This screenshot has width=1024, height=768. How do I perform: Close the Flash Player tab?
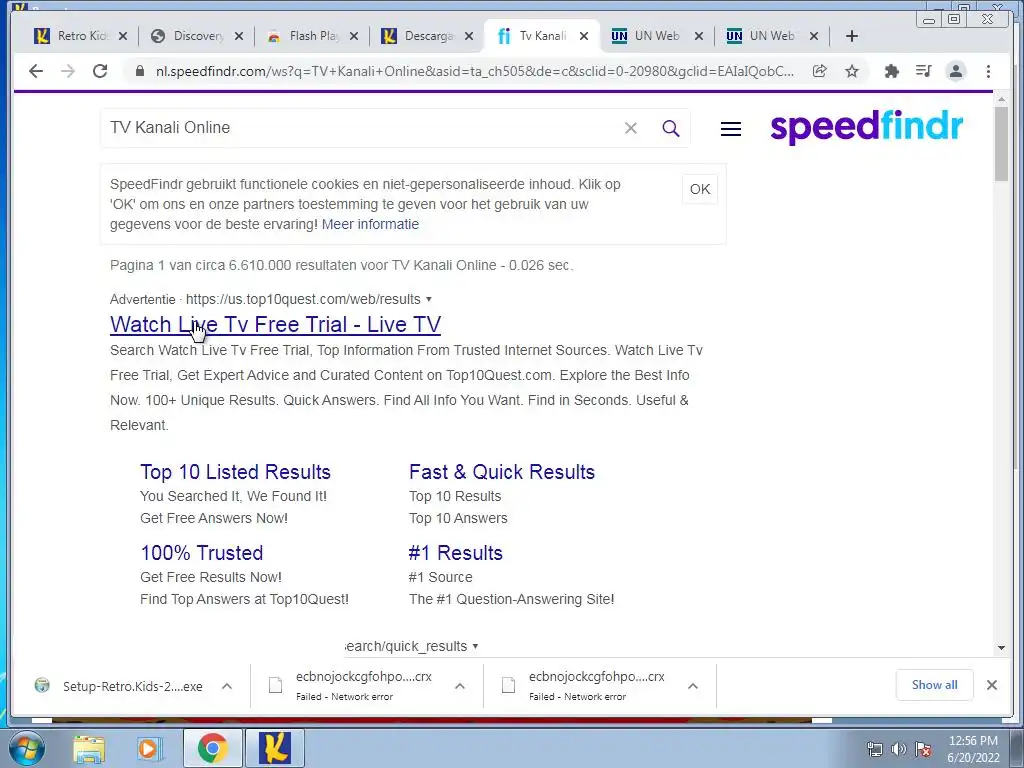(x=354, y=36)
